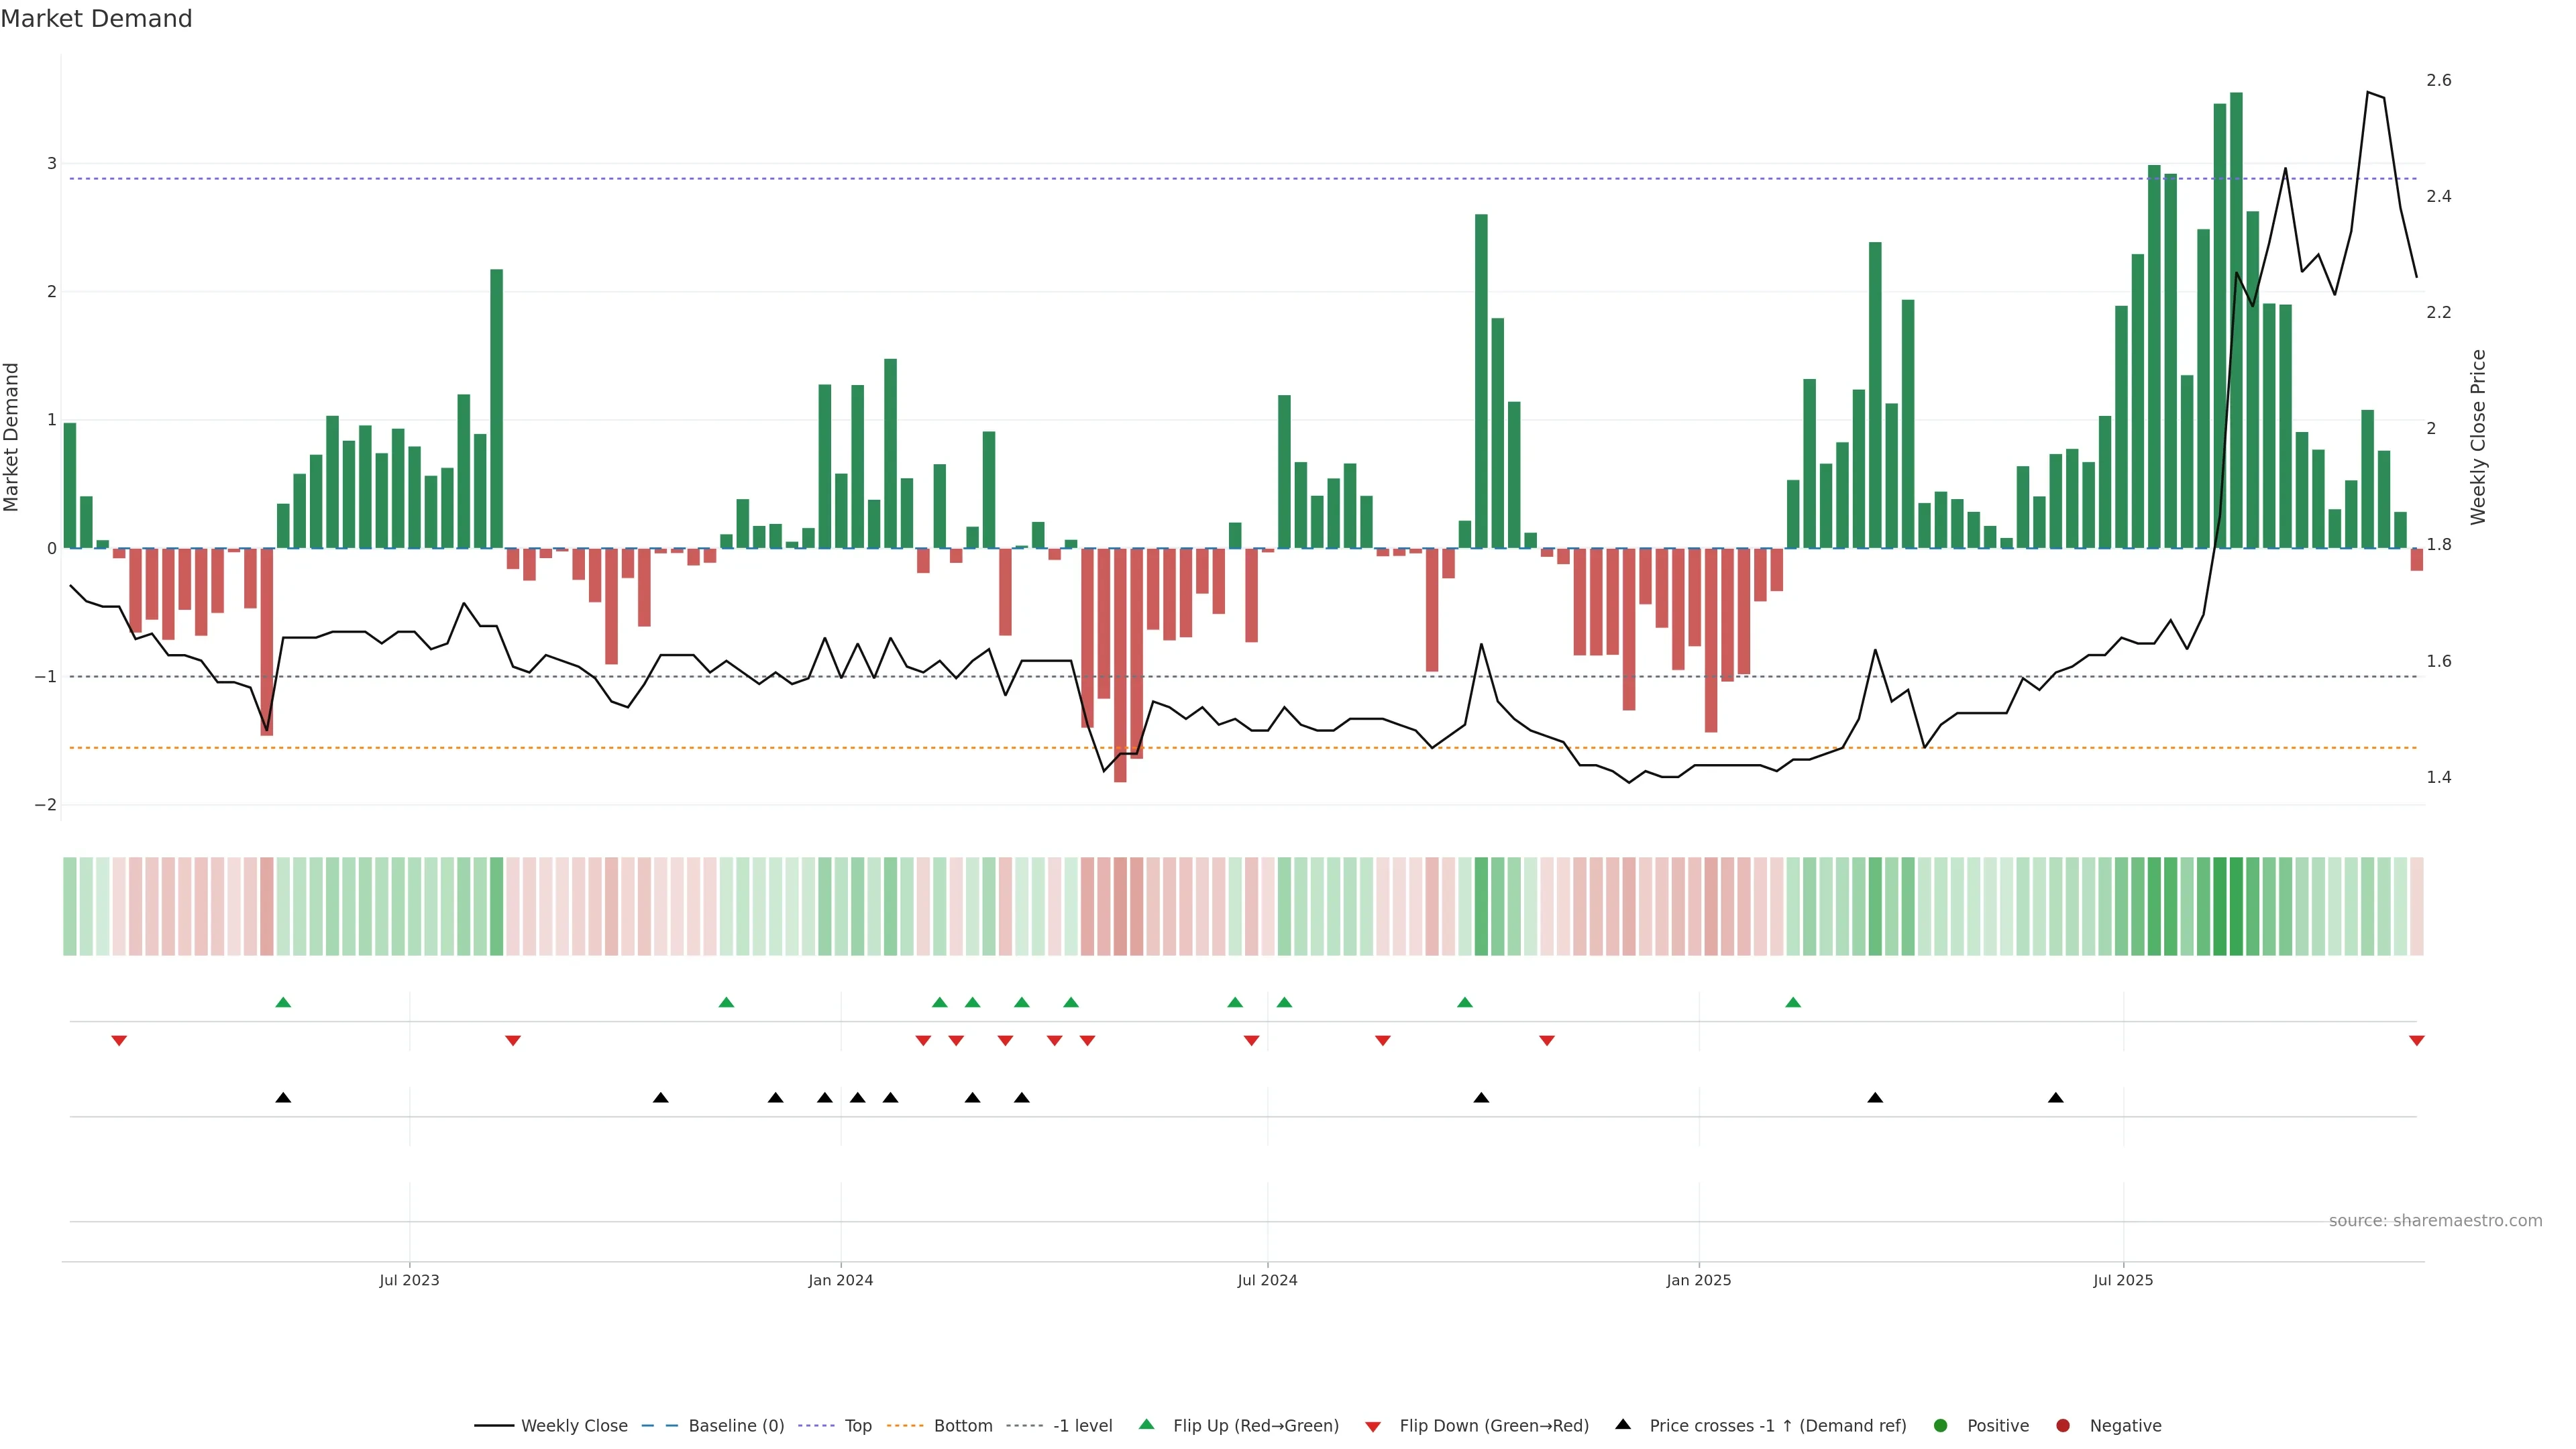Click the Negative red circle legend icon
The image size is (2576, 1449).
coord(2063,1425)
